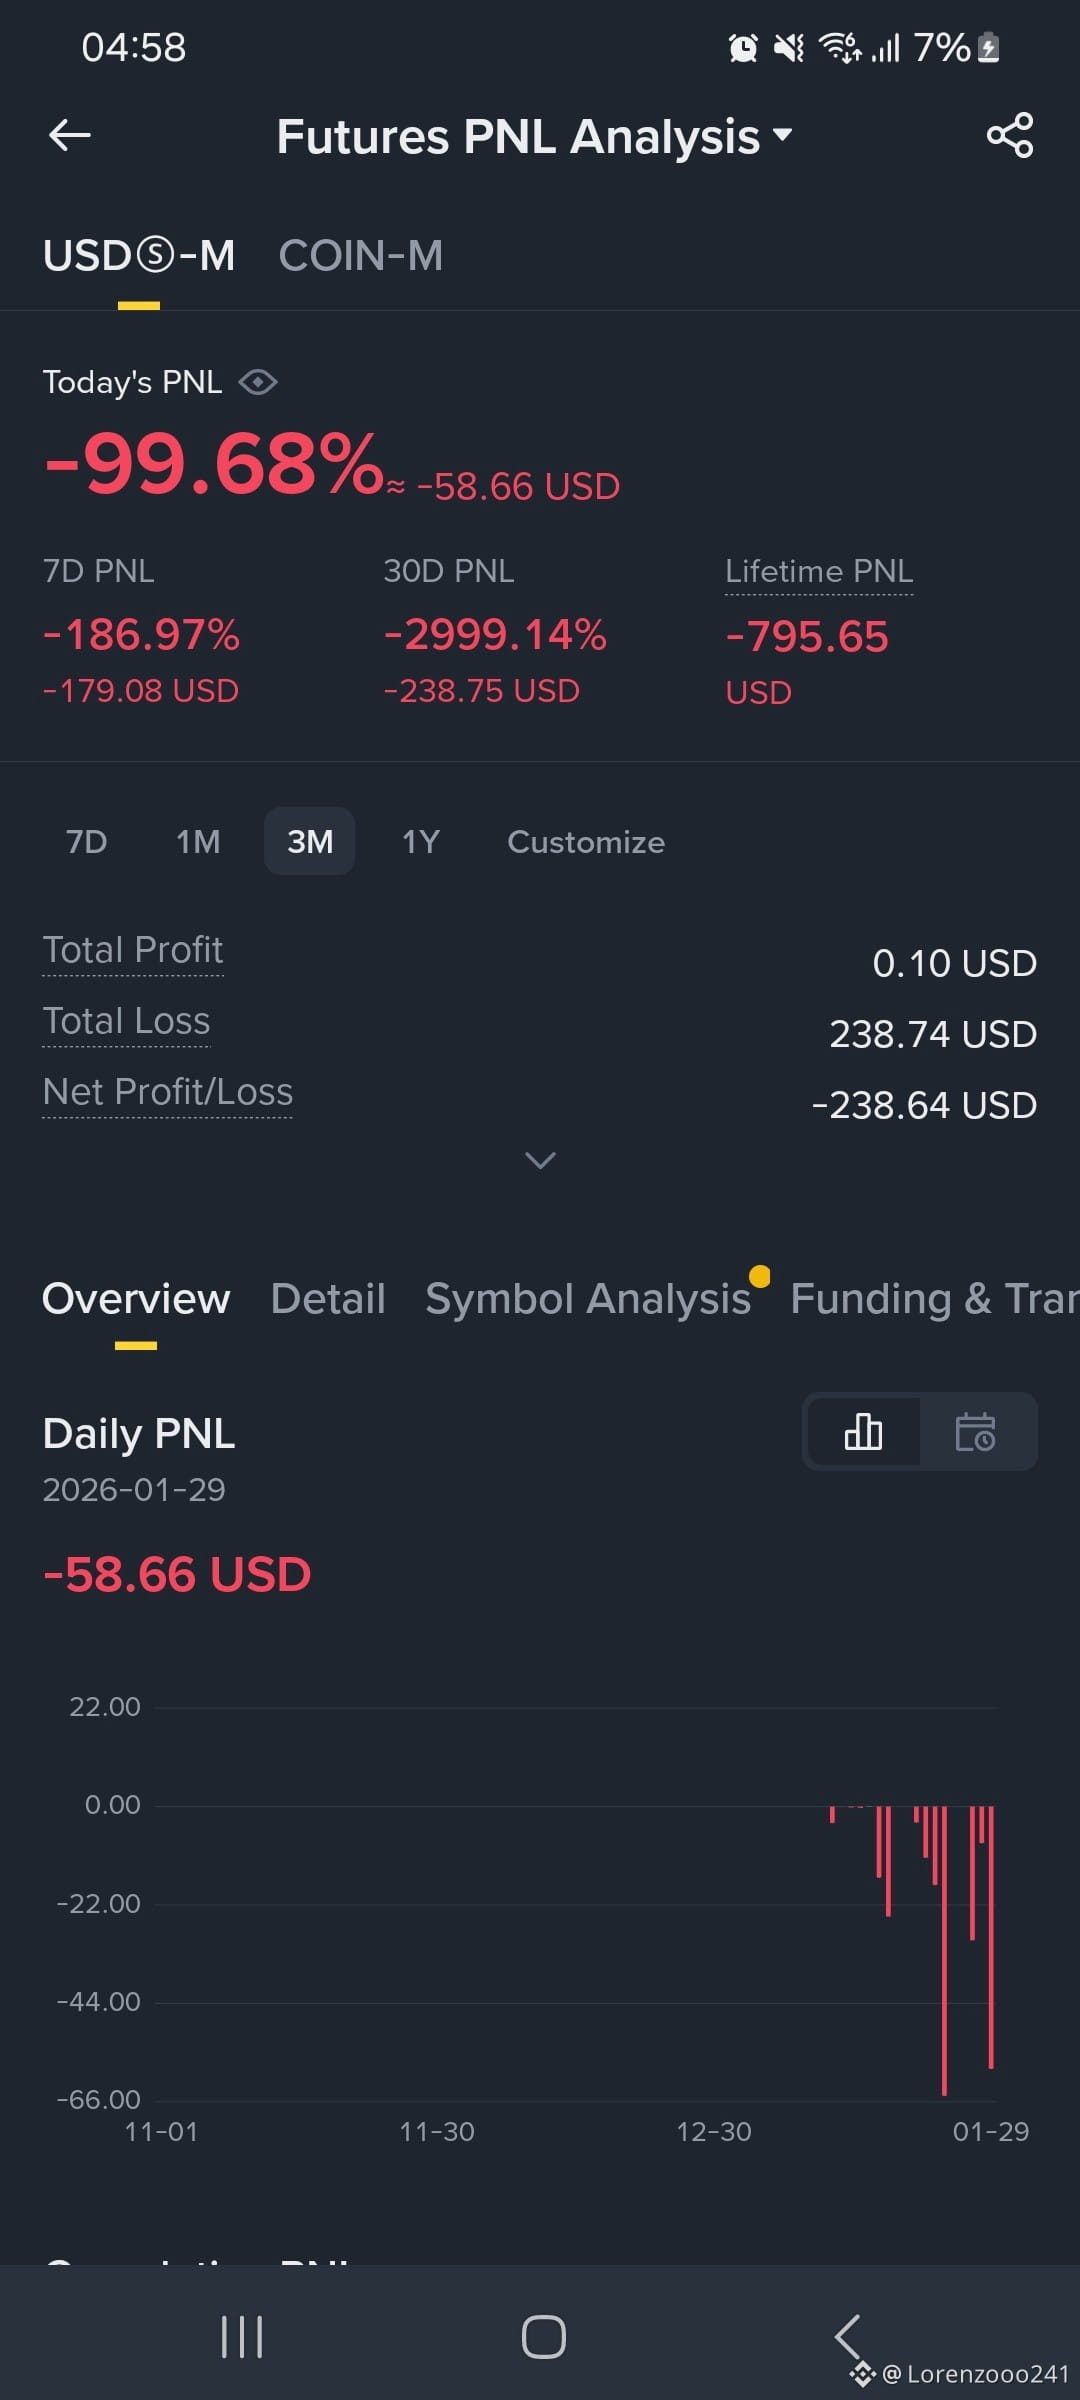Open the Detail tab
The image size is (1080, 2400).
coord(328,1299)
